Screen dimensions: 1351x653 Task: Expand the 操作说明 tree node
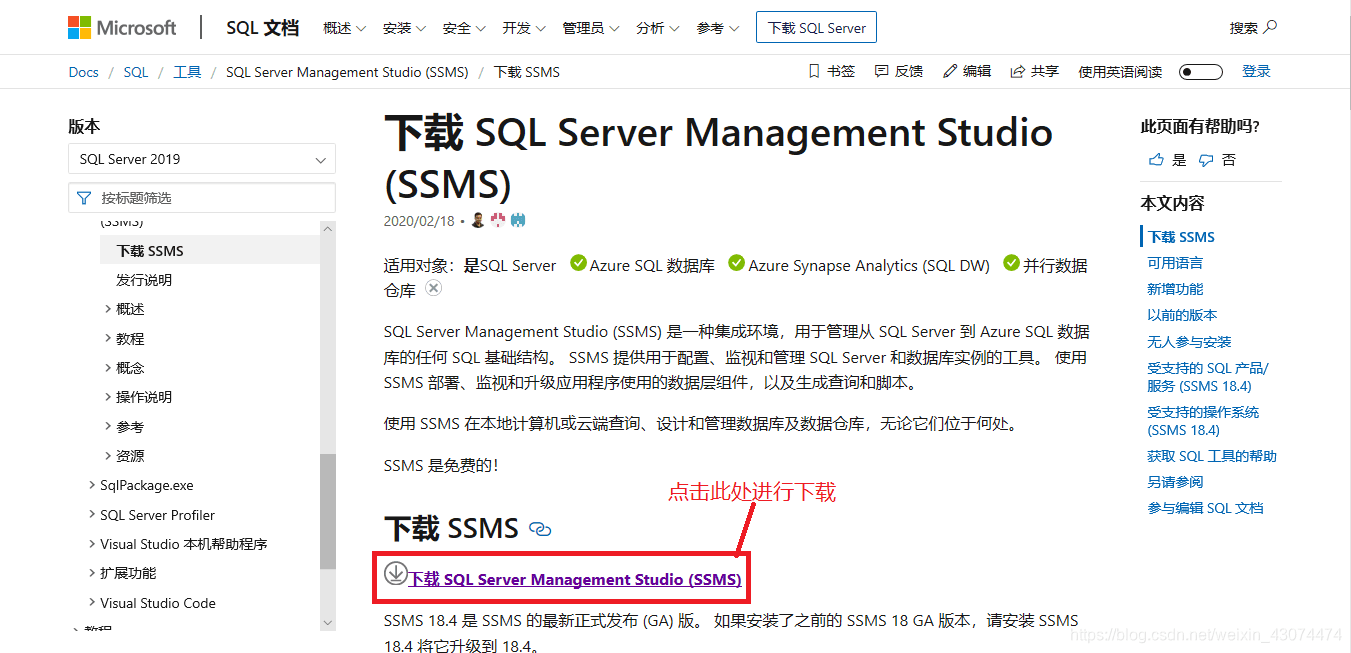[108, 397]
